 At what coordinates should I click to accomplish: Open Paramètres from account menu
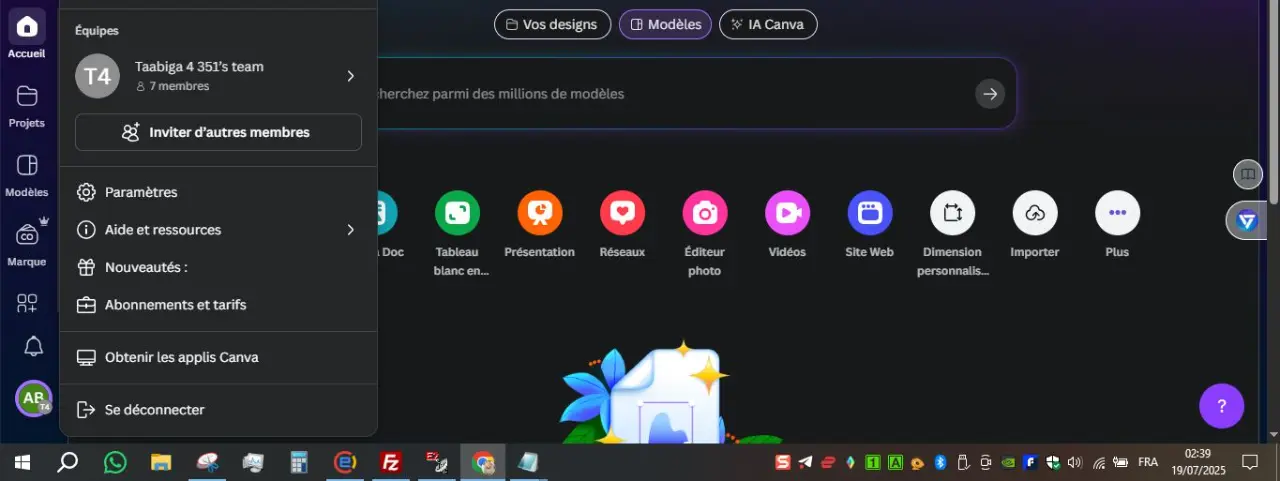218,192
